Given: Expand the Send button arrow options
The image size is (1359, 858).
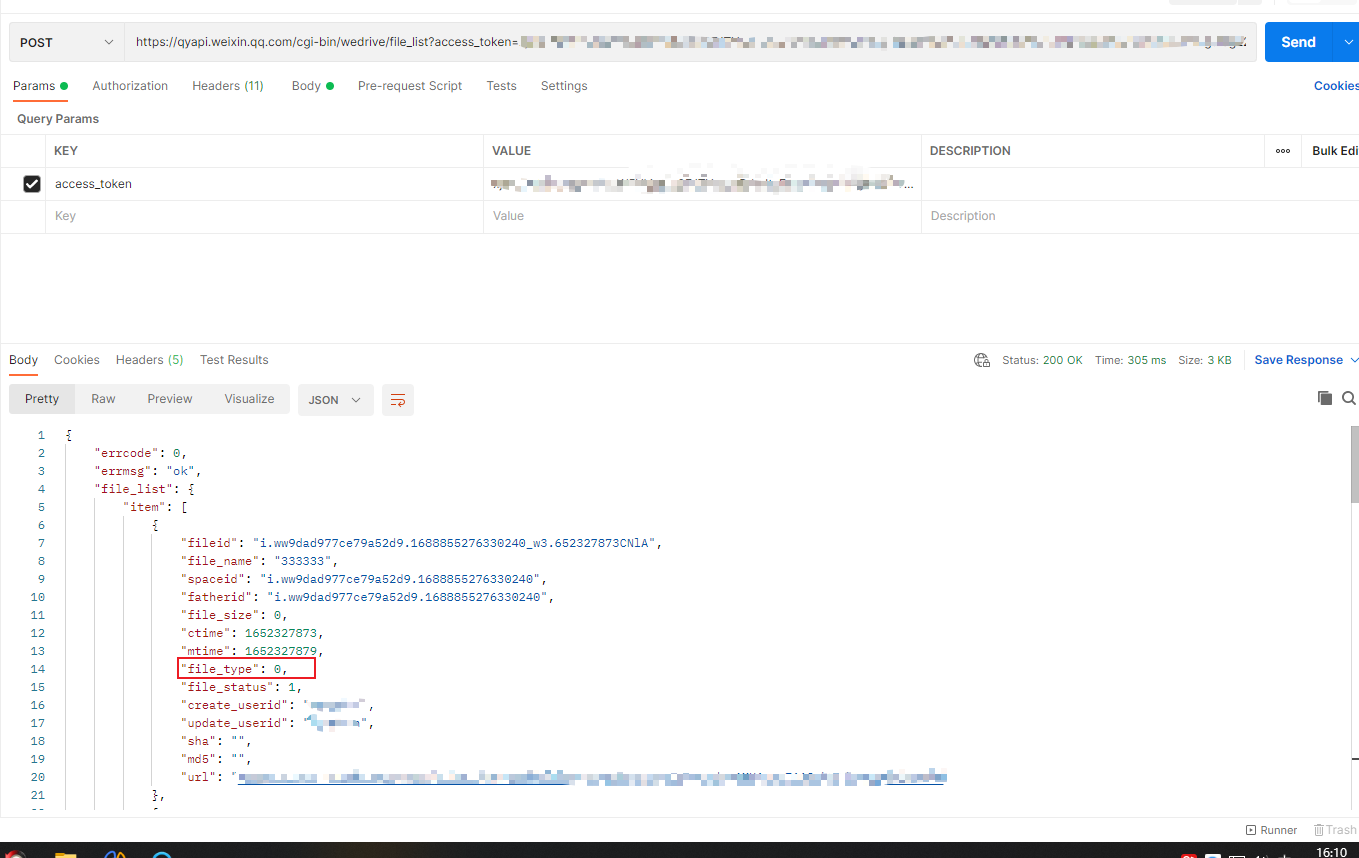Looking at the screenshot, I should [x=1345, y=42].
